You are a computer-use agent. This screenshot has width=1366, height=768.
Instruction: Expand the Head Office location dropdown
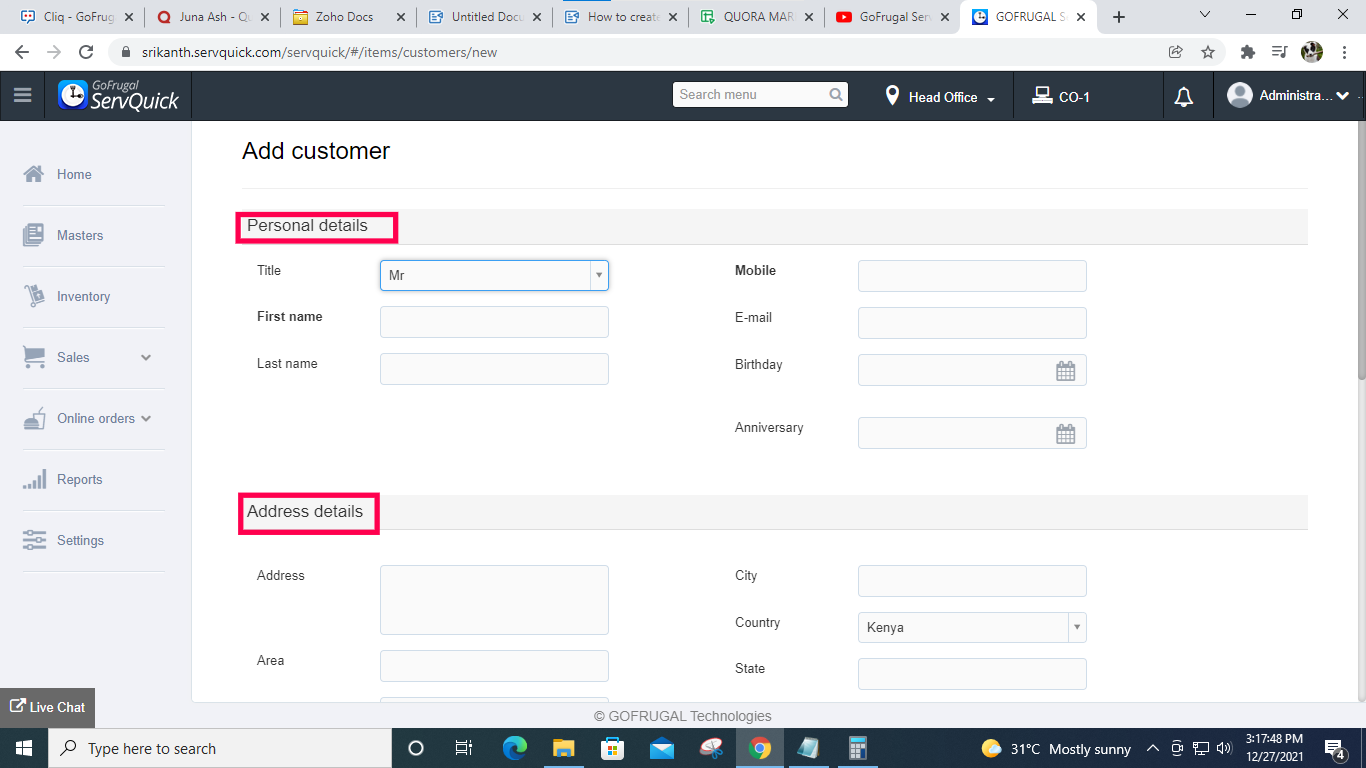pos(942,97)
